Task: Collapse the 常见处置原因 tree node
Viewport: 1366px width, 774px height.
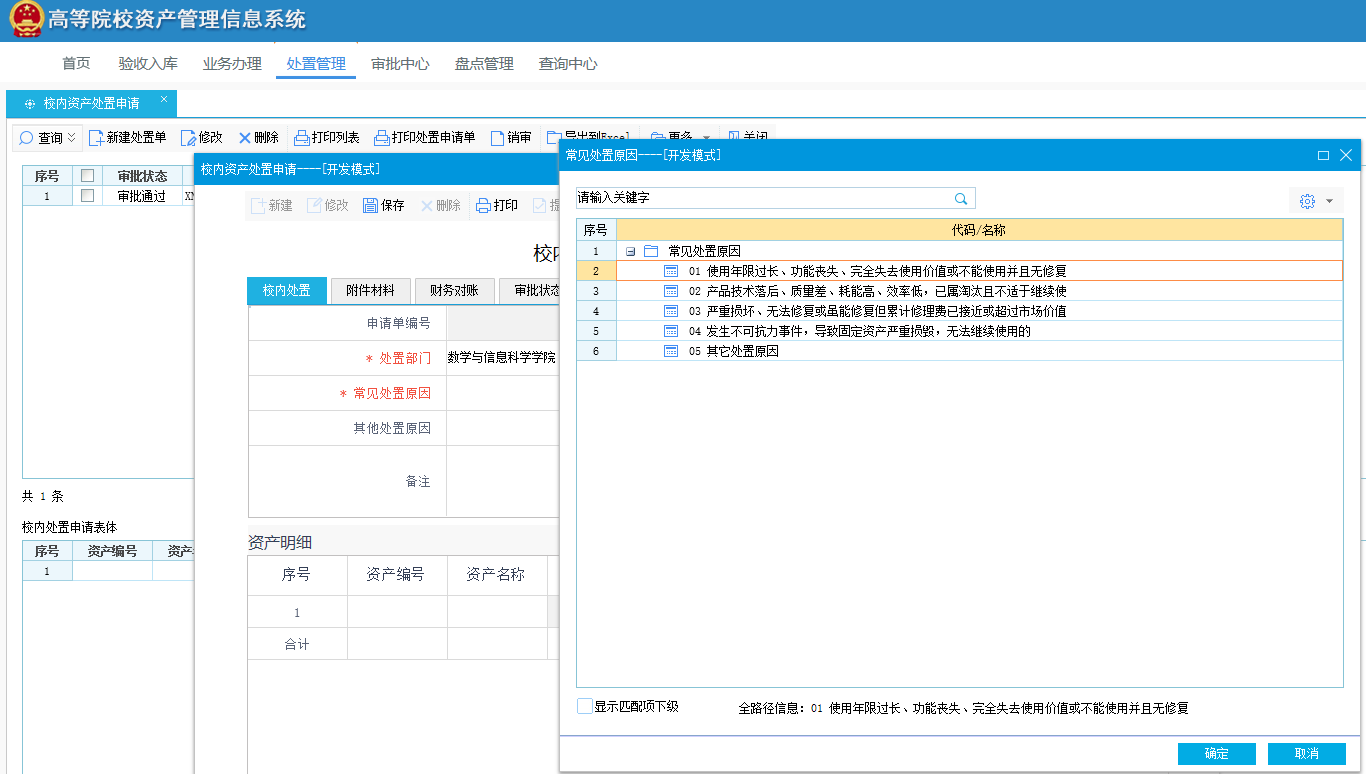Action: coord(630,251)
